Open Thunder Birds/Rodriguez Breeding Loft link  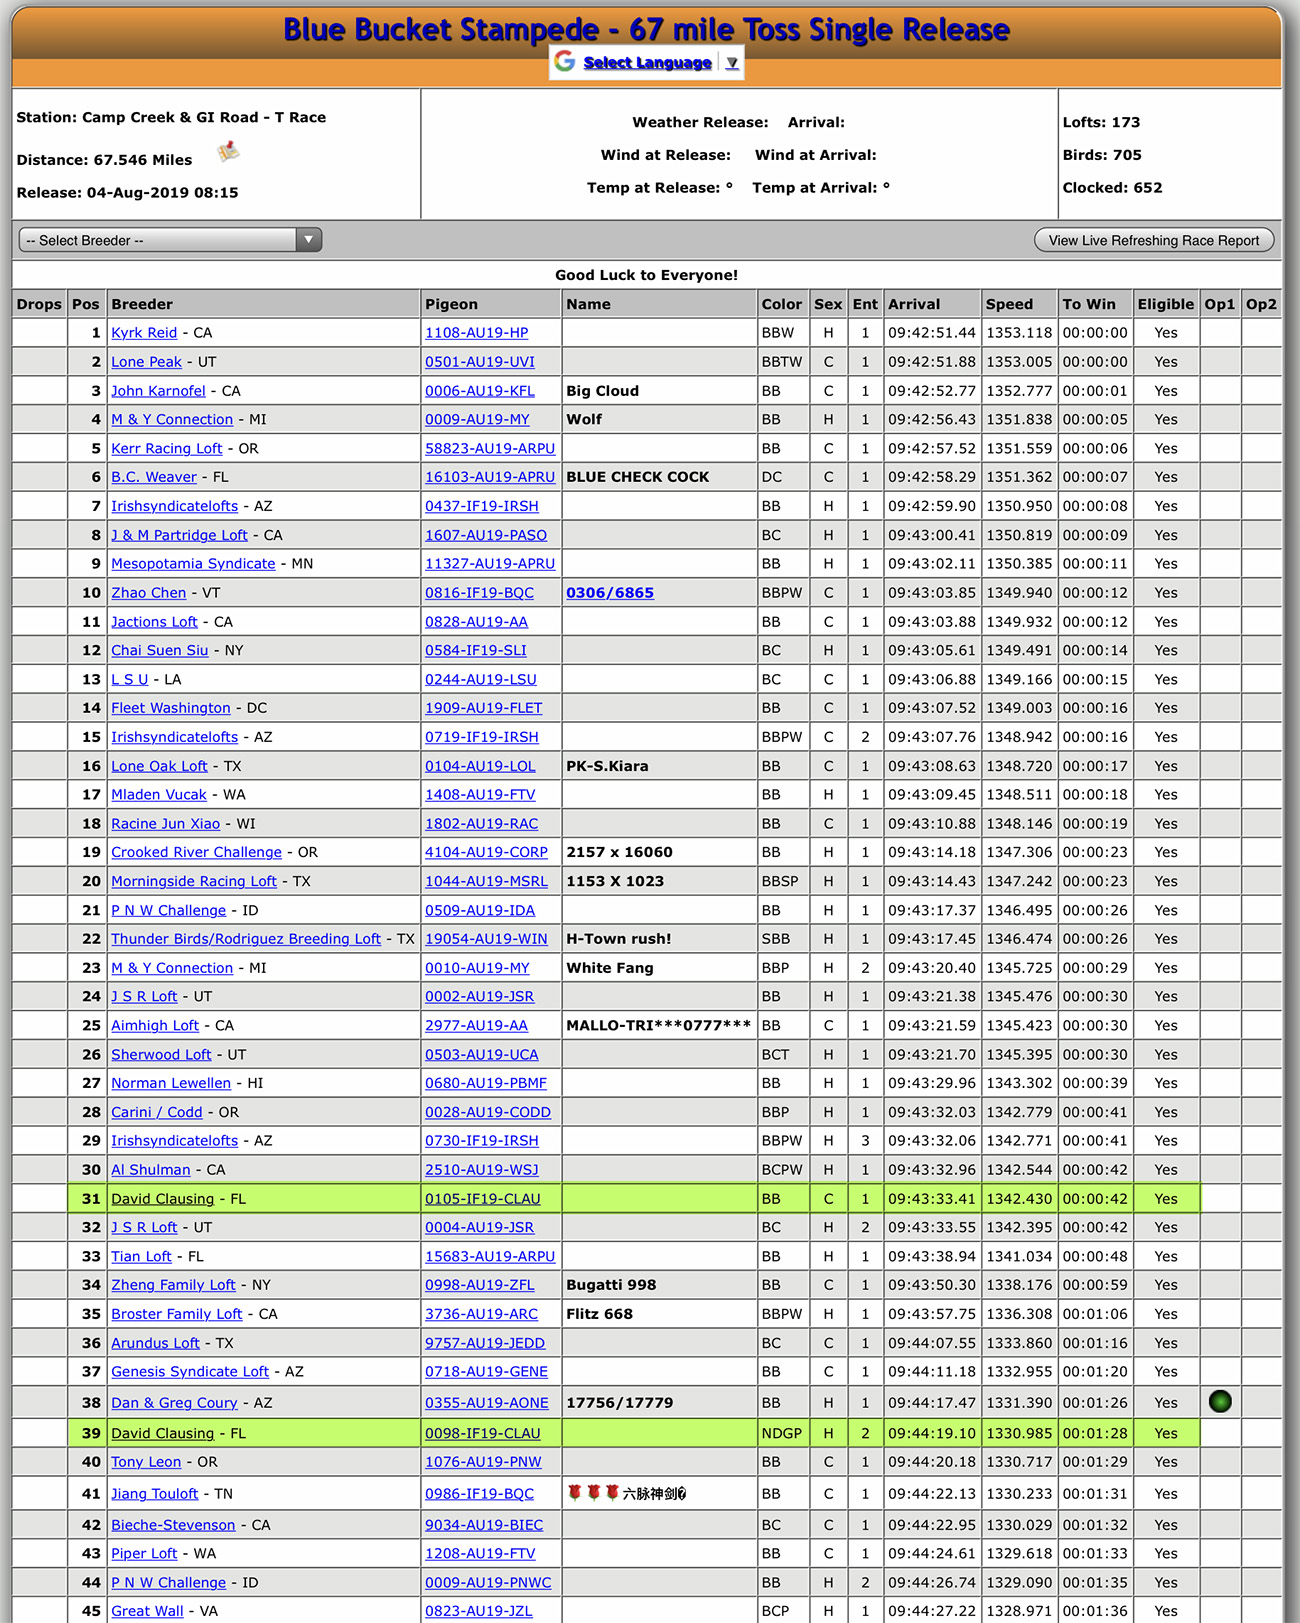point(246,939)
